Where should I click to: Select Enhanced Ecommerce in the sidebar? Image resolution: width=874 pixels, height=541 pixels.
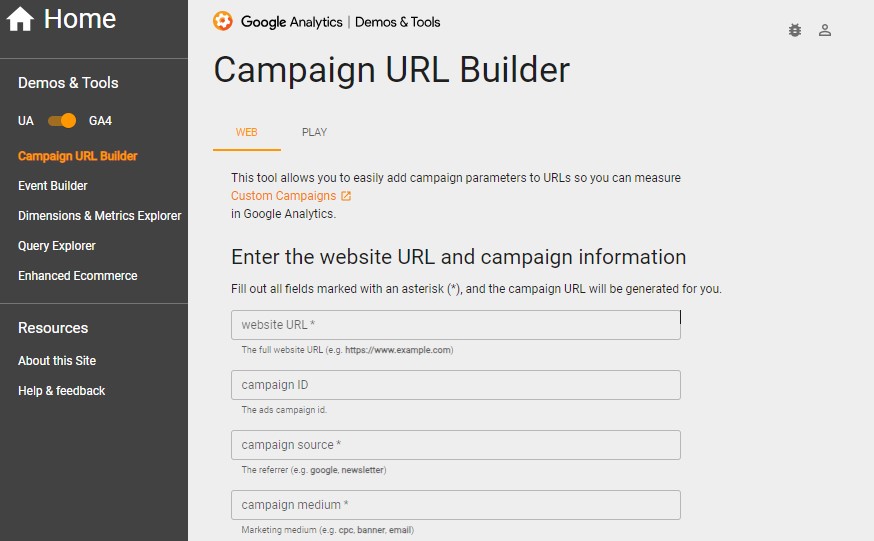pyautogui.click(x=77, y=276)
